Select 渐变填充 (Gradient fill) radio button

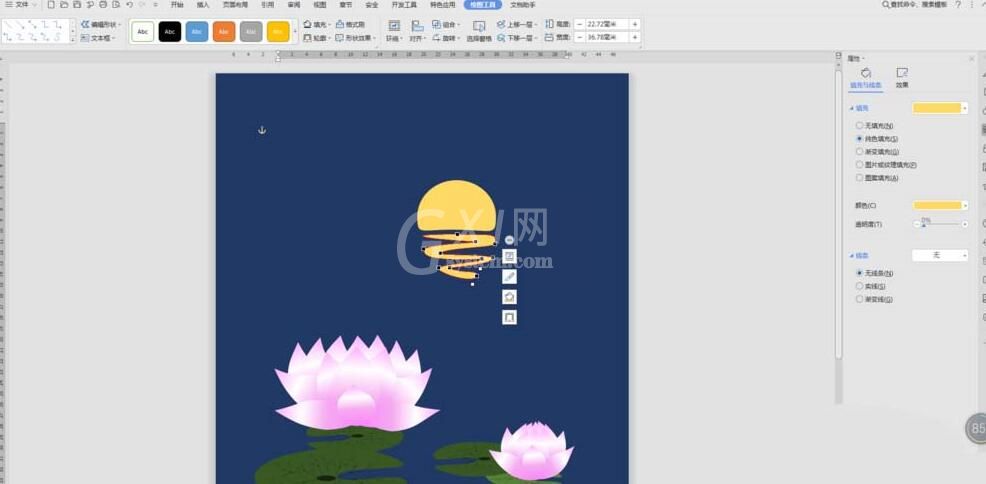tap(860, 151)
